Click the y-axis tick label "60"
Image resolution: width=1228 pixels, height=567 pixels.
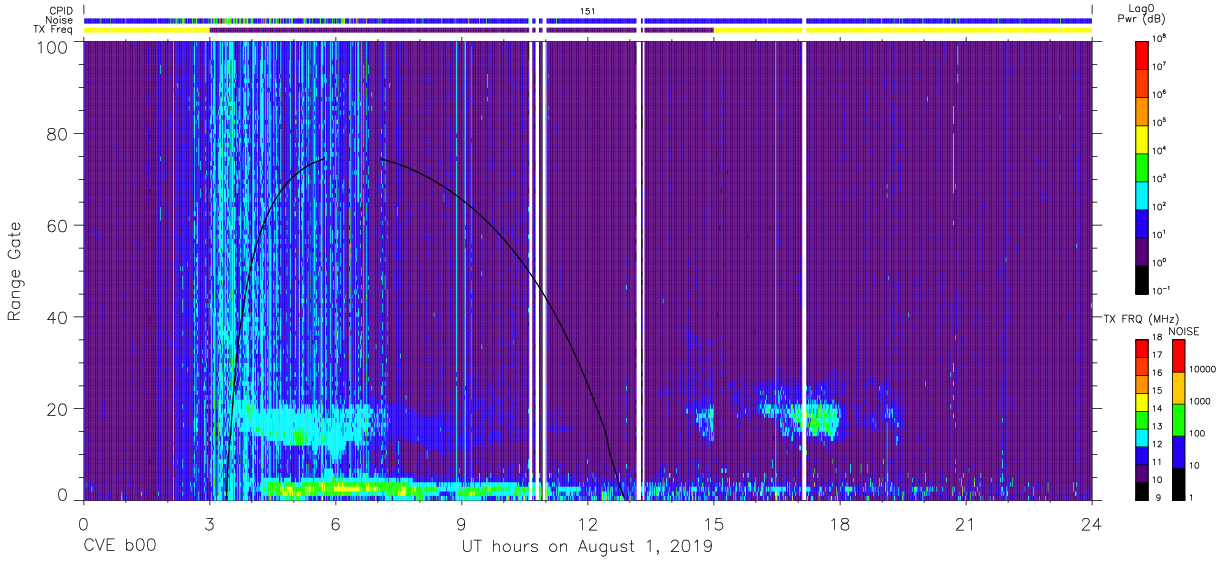[x=57, y=226]
